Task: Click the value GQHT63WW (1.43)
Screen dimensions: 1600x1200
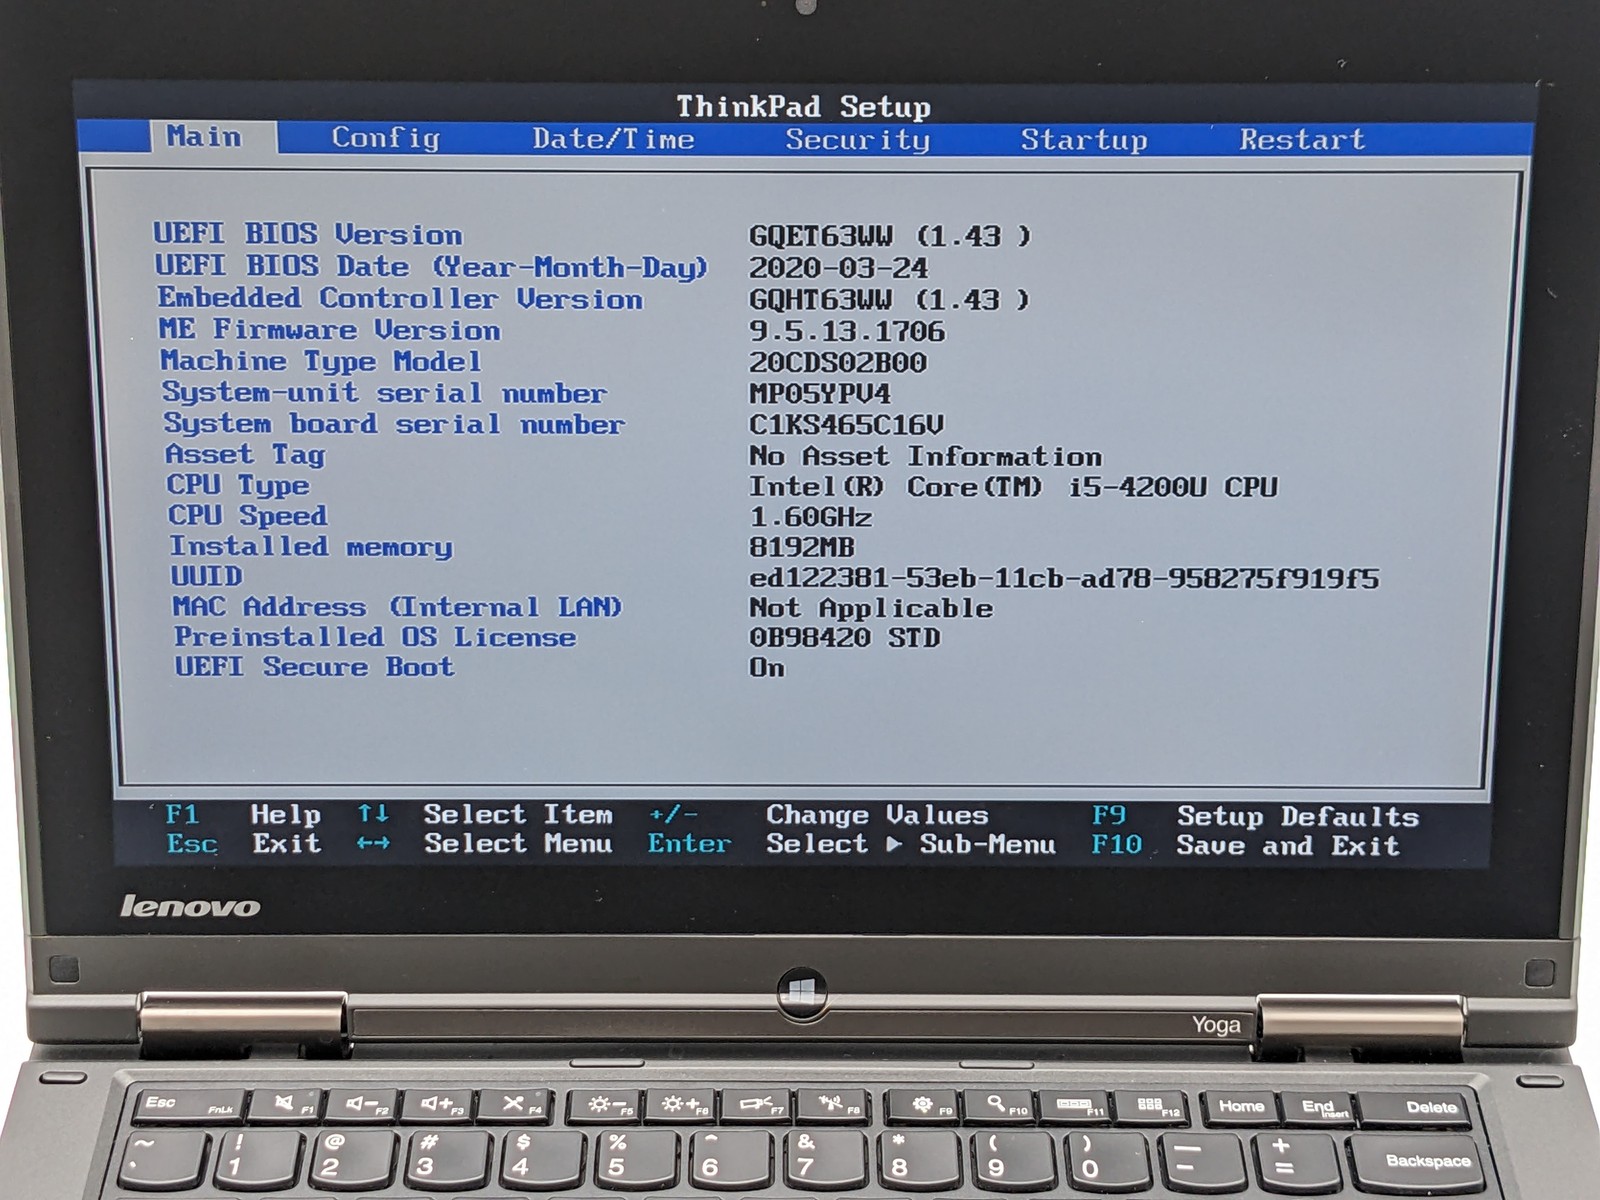Action: [888, 300]
